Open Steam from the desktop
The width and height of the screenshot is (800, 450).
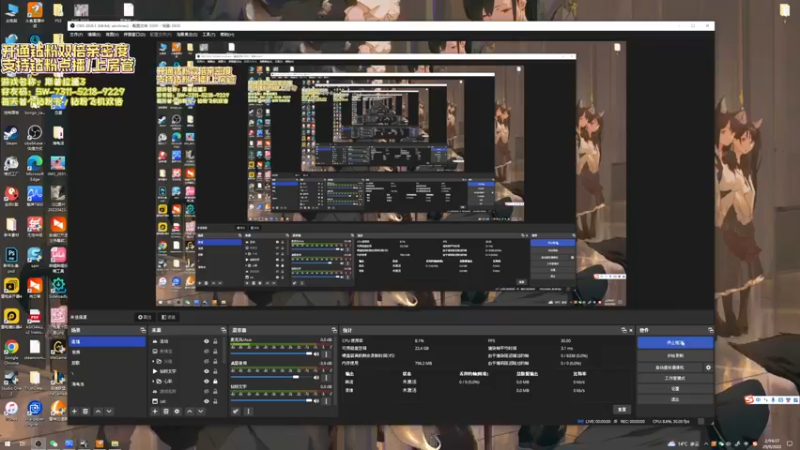tap(11, 136)
